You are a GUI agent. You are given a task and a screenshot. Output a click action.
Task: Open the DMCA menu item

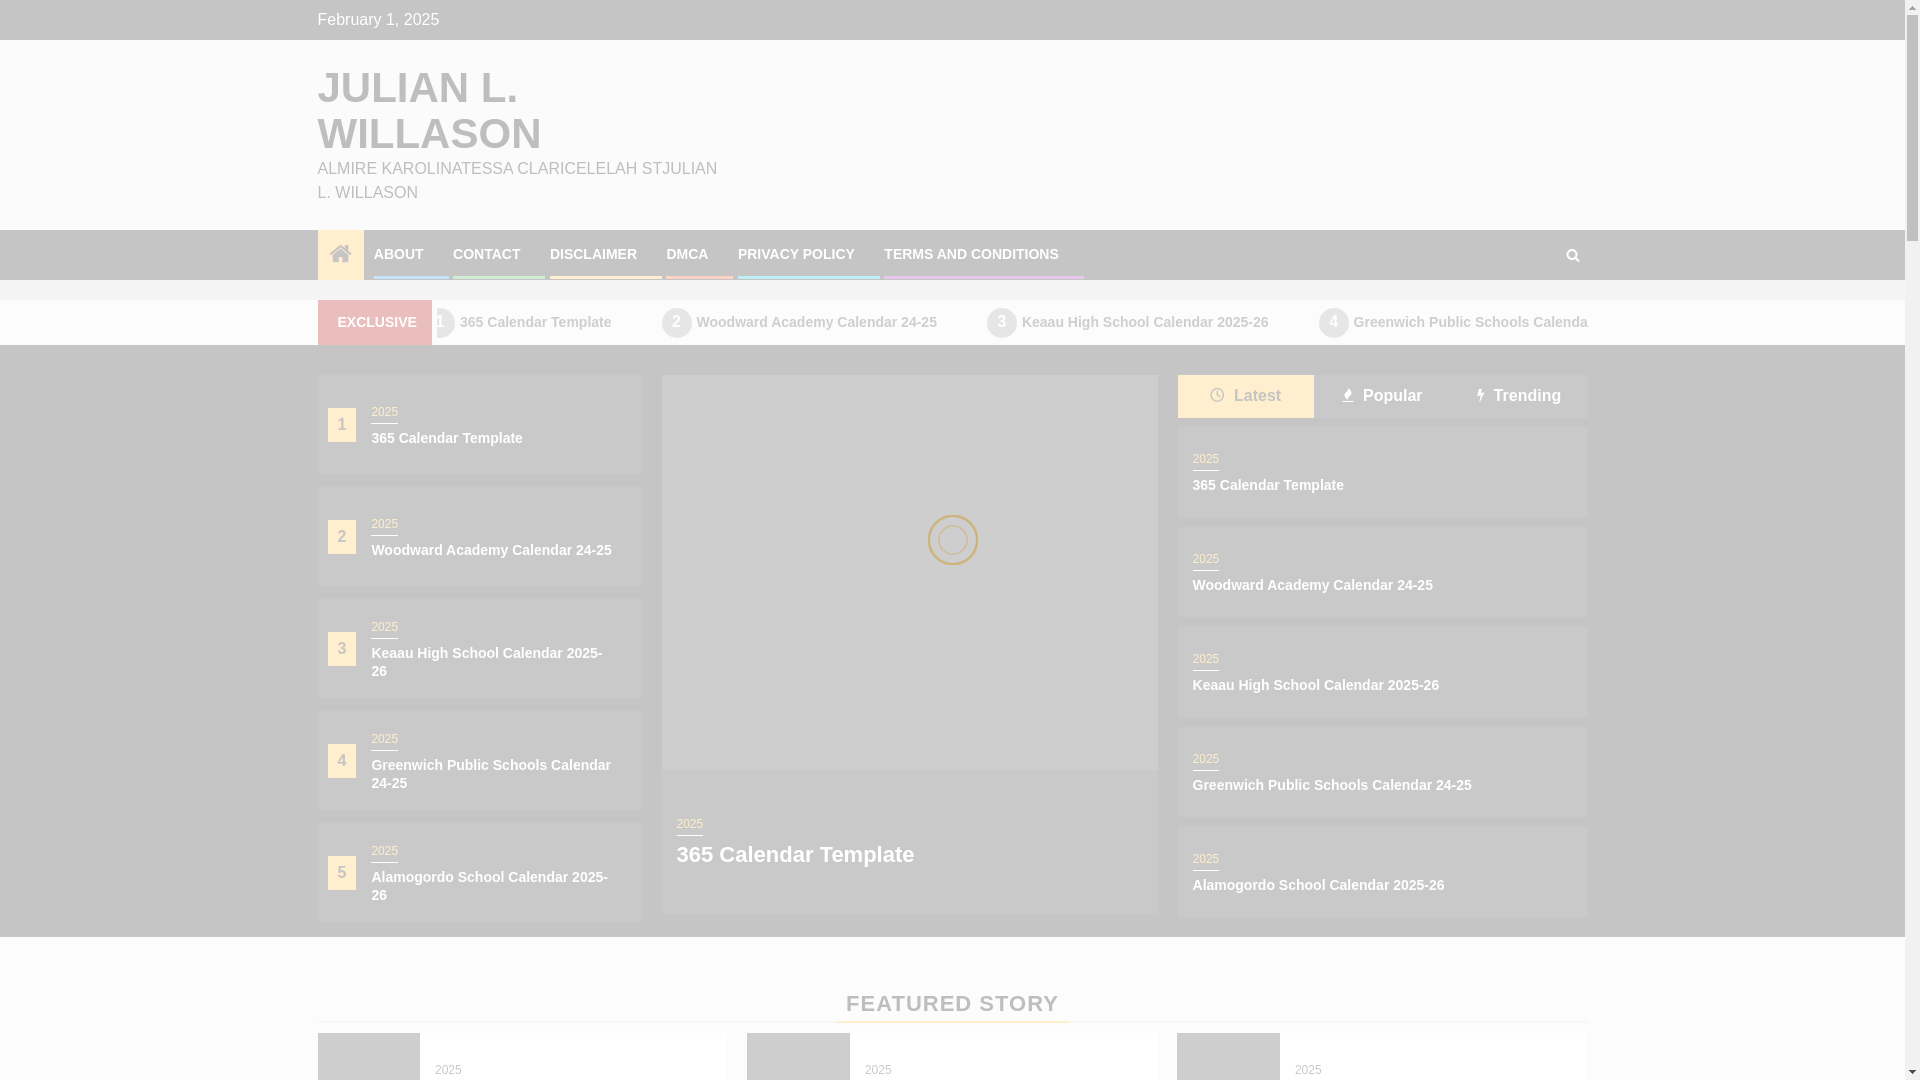point(687,254)
